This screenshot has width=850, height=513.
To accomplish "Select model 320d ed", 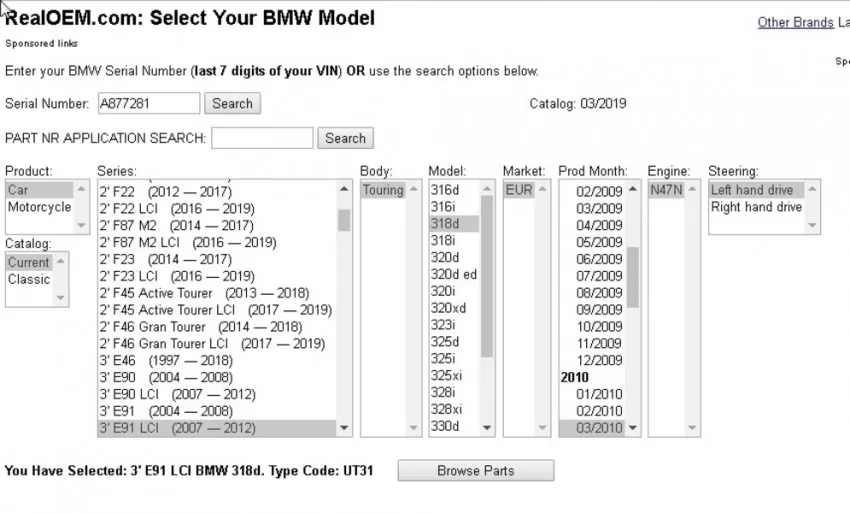I will coord(454,274).
